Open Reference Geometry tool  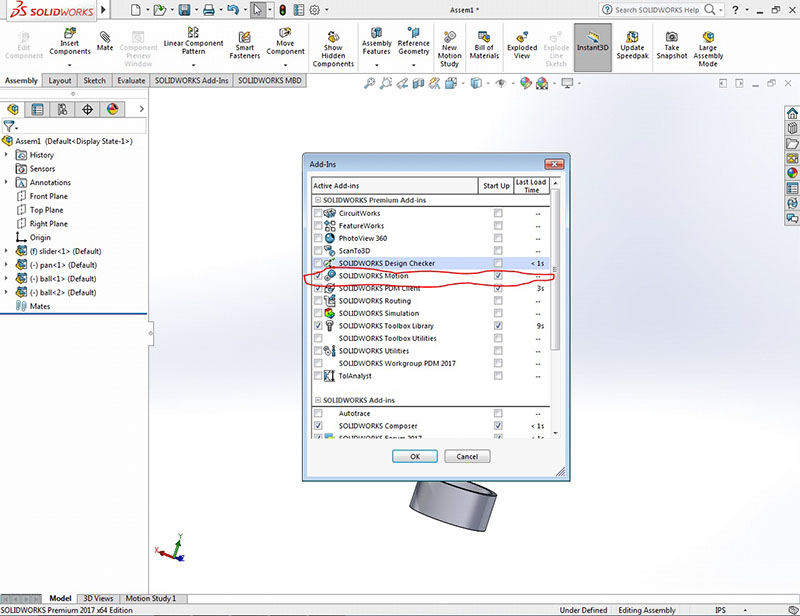coord(413,41)
